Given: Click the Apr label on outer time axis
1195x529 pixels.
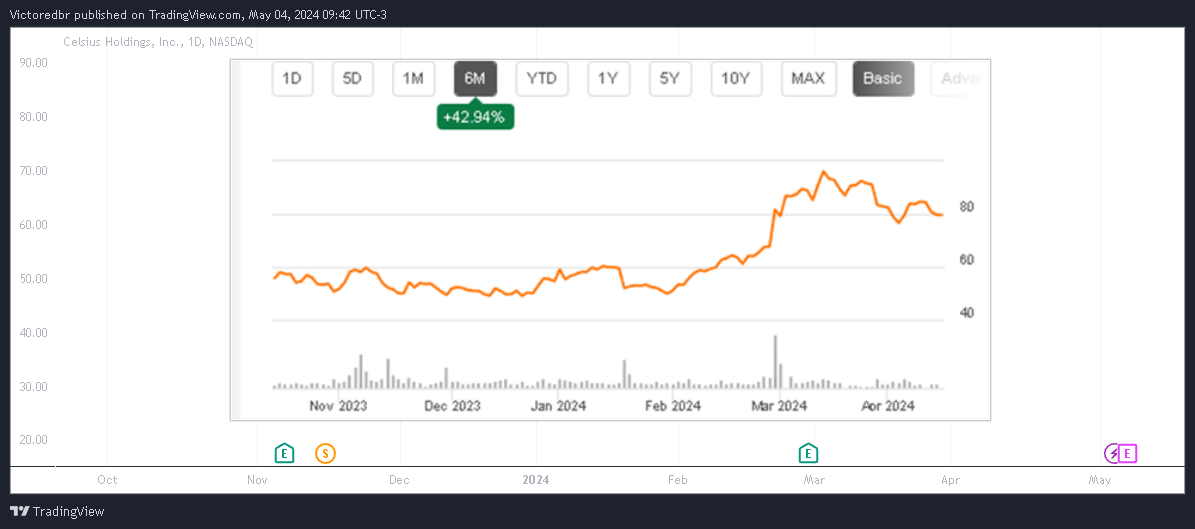Looking at the screenshot, I should point(950,480).
